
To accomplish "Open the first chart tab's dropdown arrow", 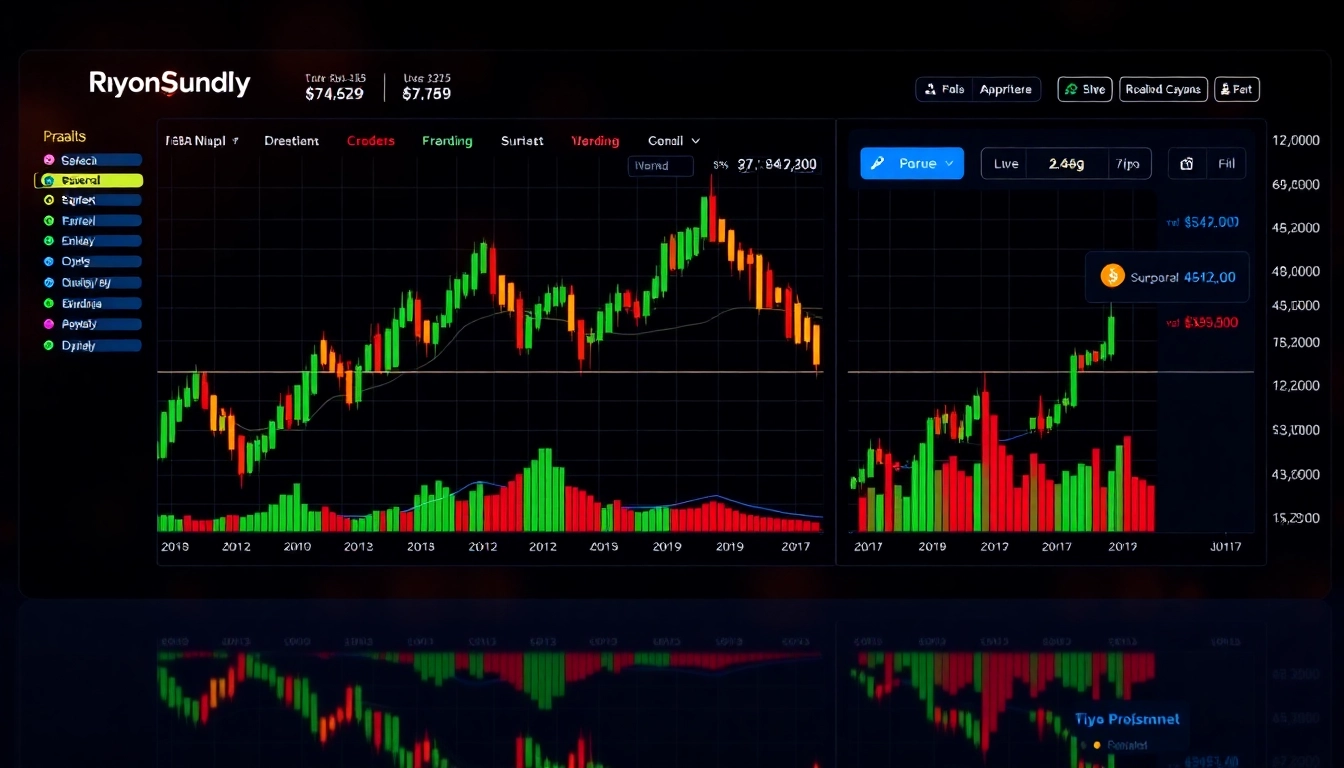I will 235,141.
